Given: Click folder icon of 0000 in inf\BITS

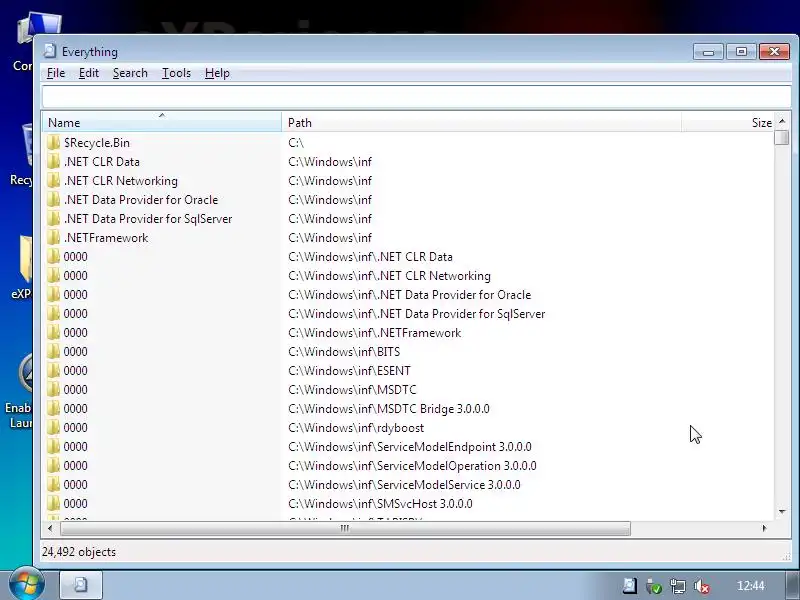Looking at the screenshot, I should [x=53, y=352].
